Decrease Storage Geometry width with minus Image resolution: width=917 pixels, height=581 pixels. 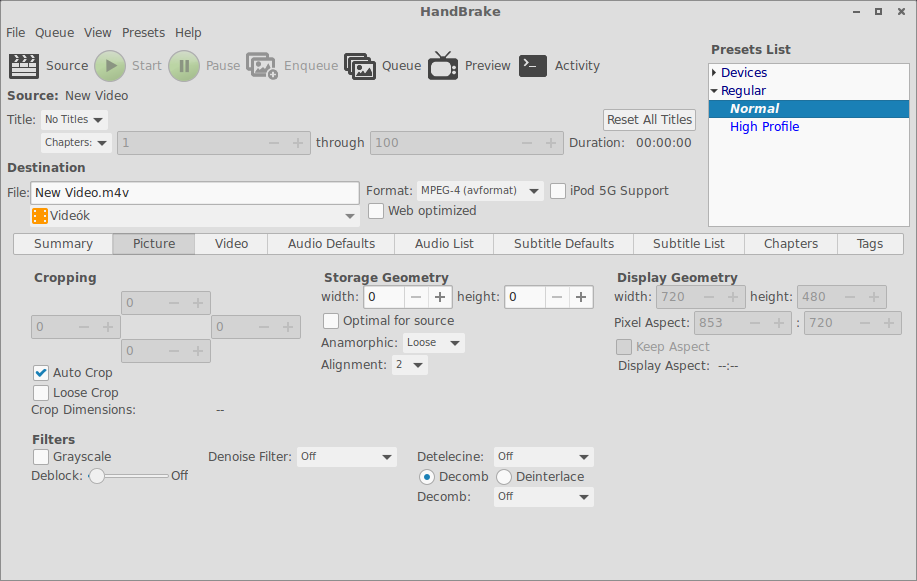416,297
